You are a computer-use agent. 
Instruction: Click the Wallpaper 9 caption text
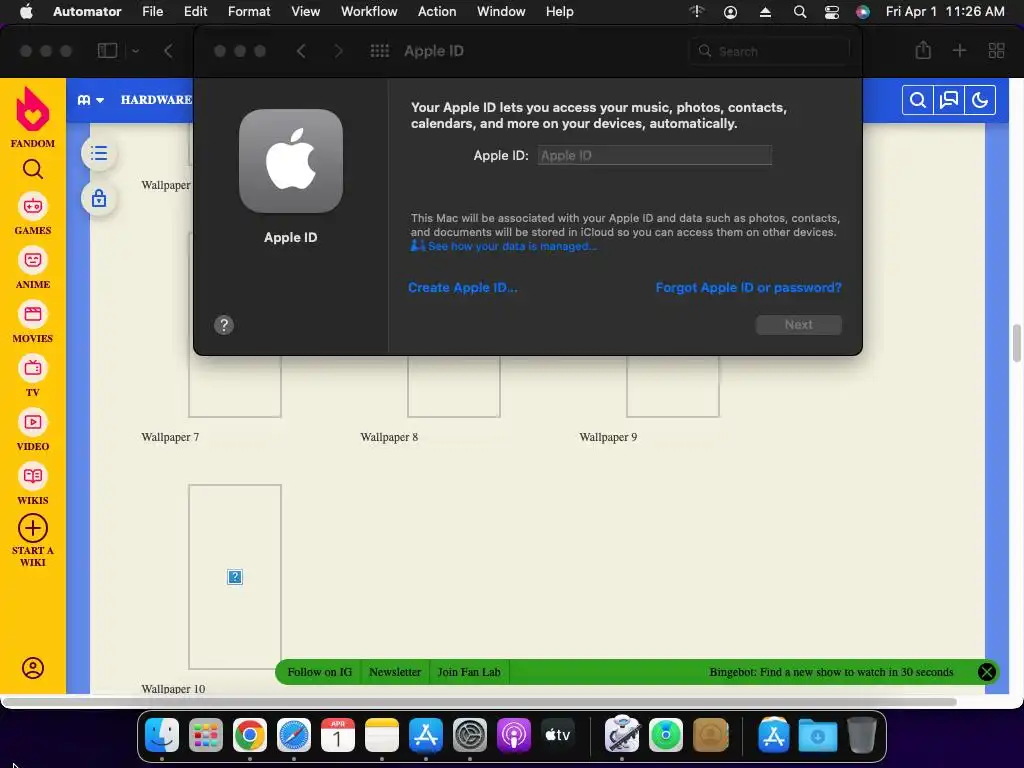tap(608, 437)
